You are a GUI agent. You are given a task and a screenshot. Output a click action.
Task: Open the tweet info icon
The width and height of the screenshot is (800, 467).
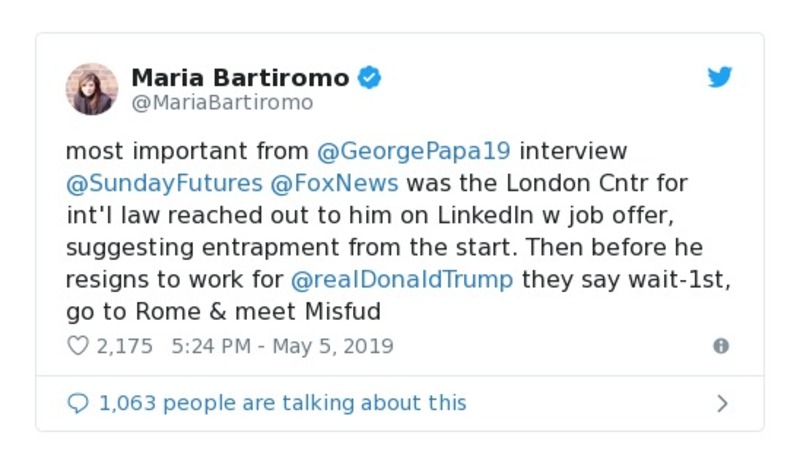coord(720,346)
